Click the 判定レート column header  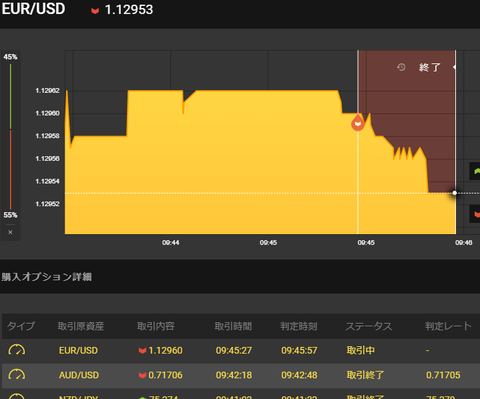448,326
